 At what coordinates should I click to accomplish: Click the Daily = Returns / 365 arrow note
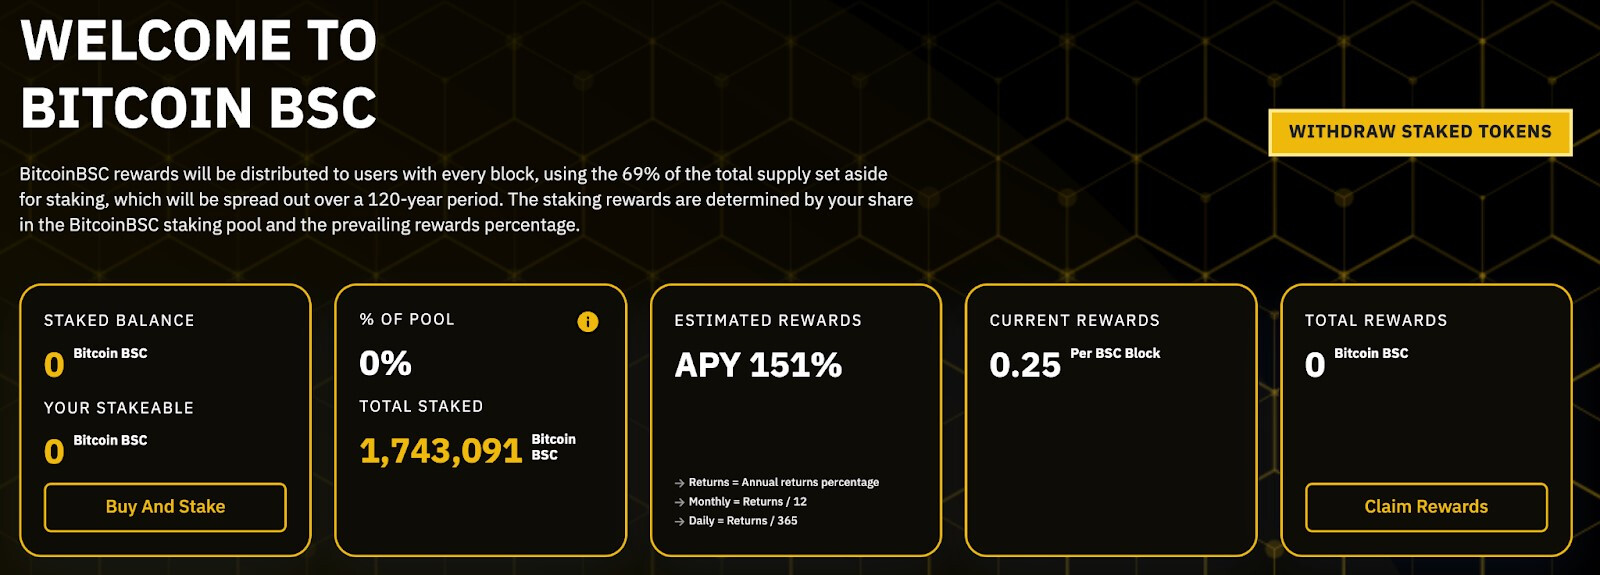(736, 521)
